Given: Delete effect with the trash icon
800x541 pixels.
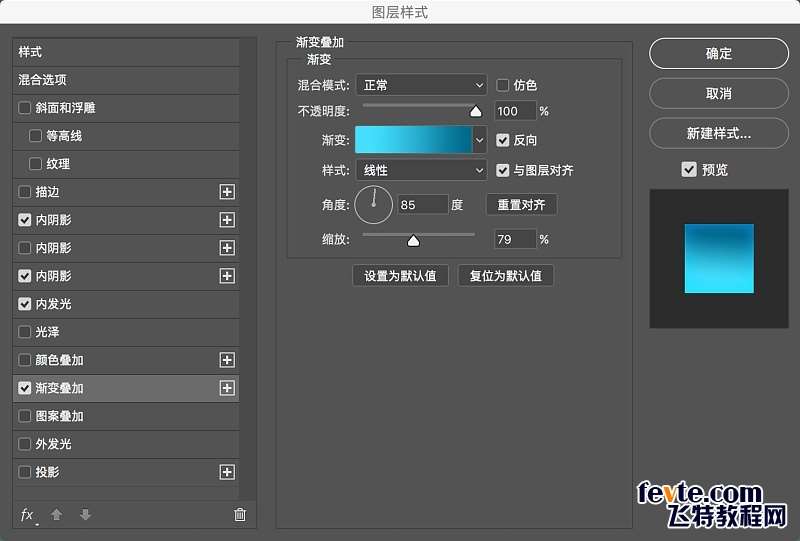Looking at the screenshot, I should pyautogui.click(x=240, y=514).
